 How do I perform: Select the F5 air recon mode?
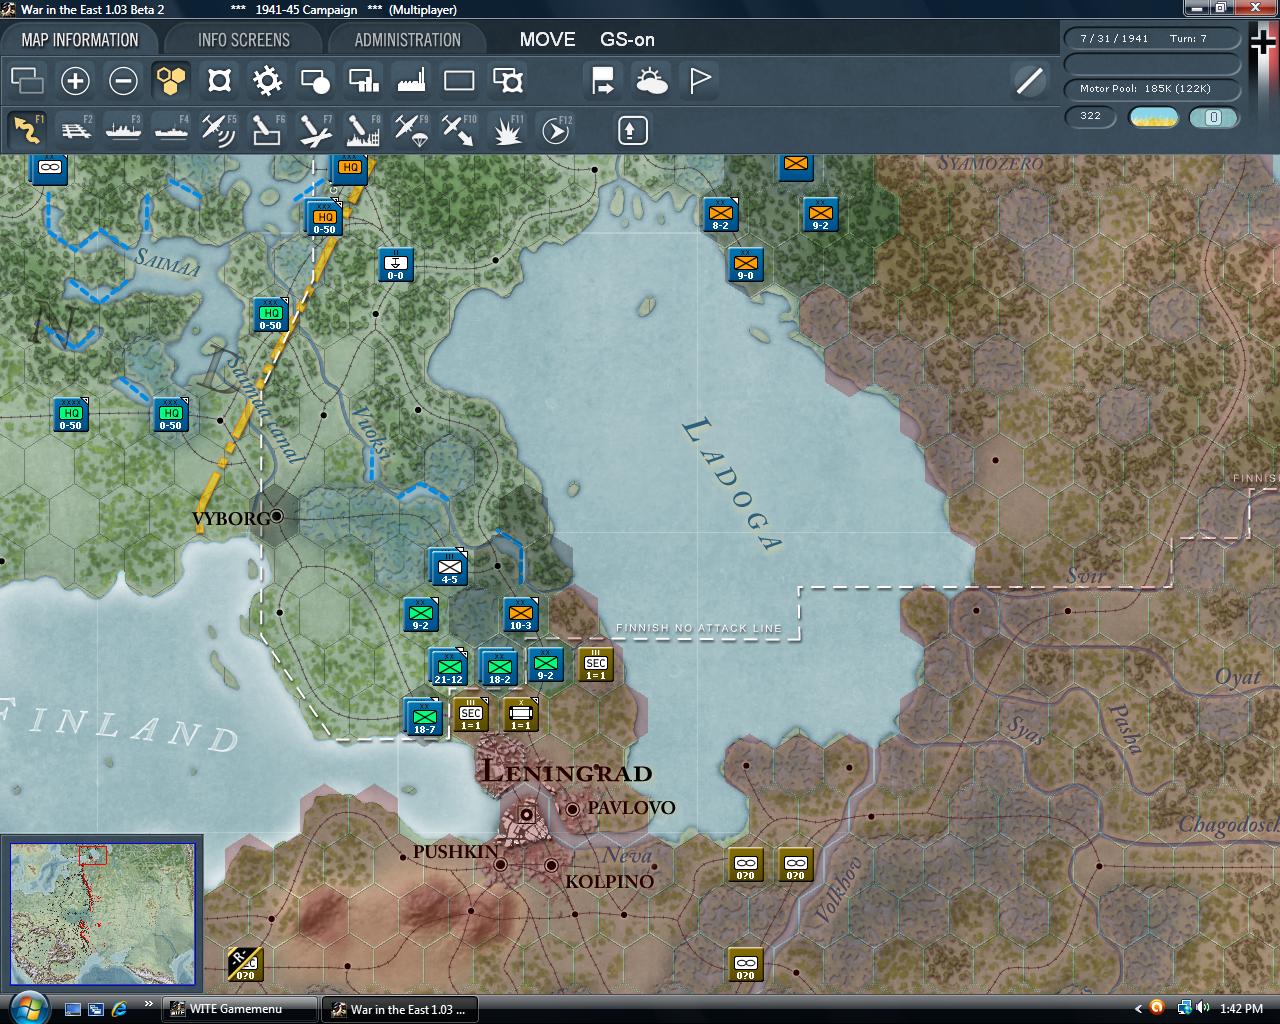[x=219, y=130]
